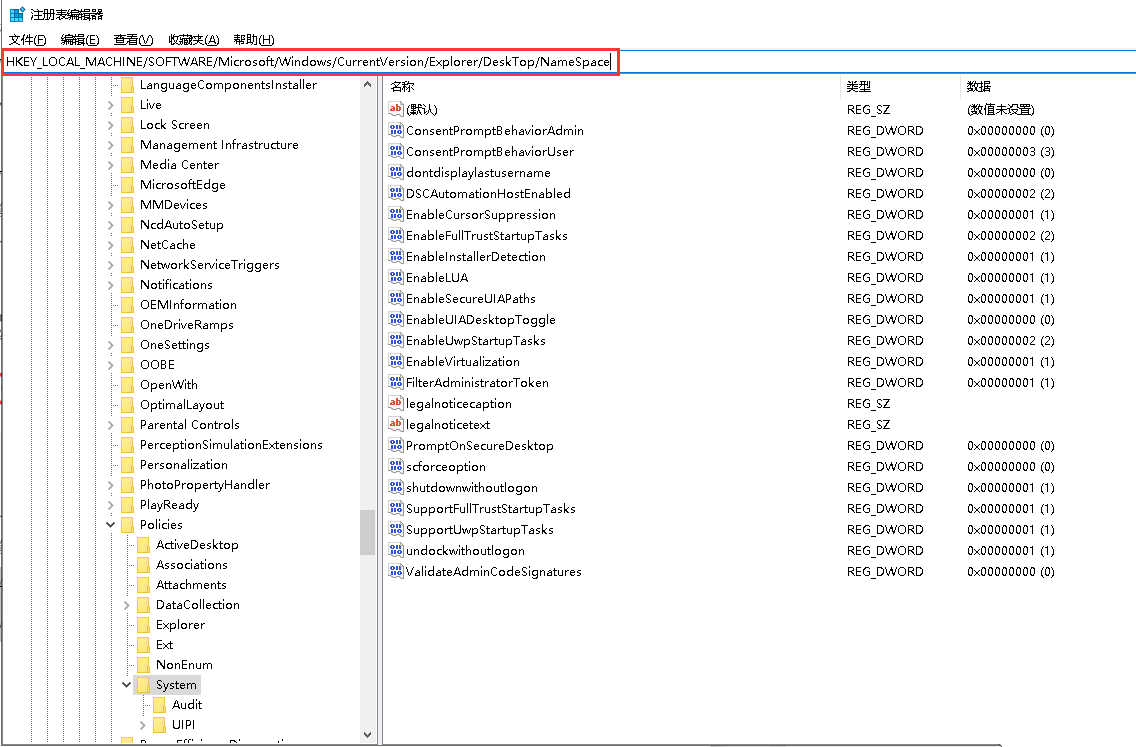Click the DWORD icon of ConsentPromptBehaviorAdmin
Screen dimensions: 1136x747
396,130
